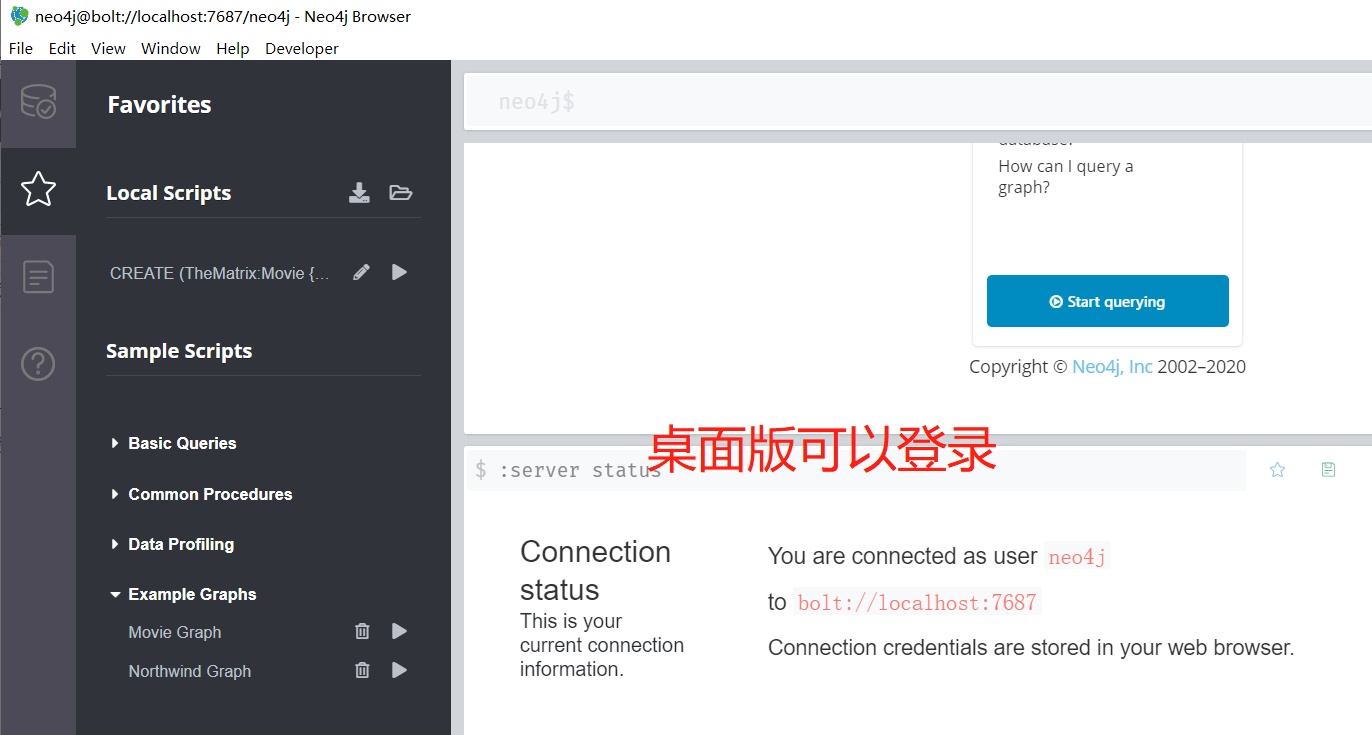1372x735 pixels.
Task: Open the View menu
Action: [108, 48]
